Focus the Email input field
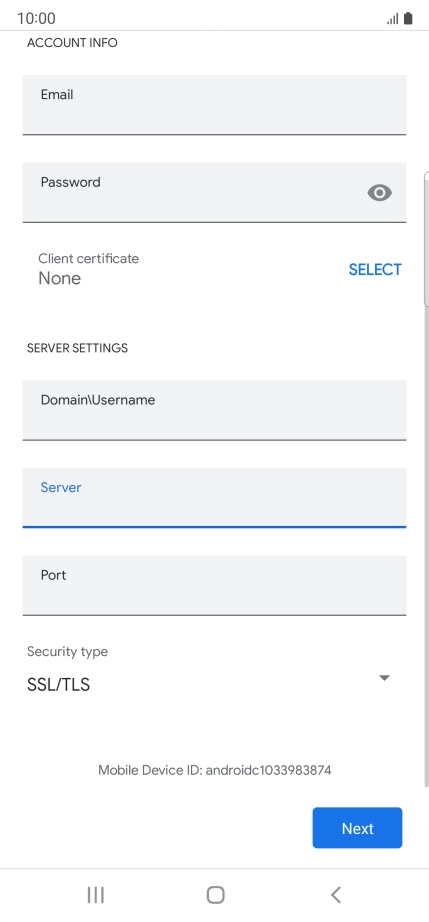This screenshot has height=922, width=429. (214, 105)
